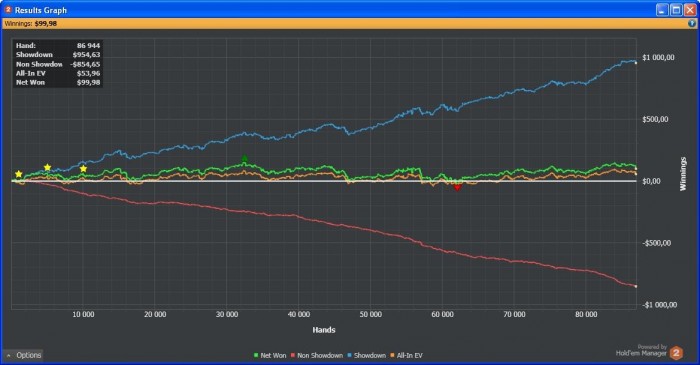Click the Winnings: $99,98 header text
The image size is (700, 365).
[30, 24]
